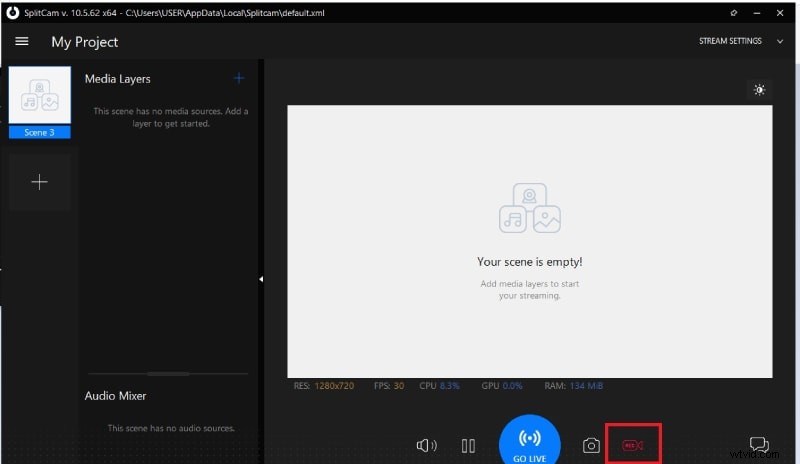Click the SplitCam logo in title bar

click(11, 11)
